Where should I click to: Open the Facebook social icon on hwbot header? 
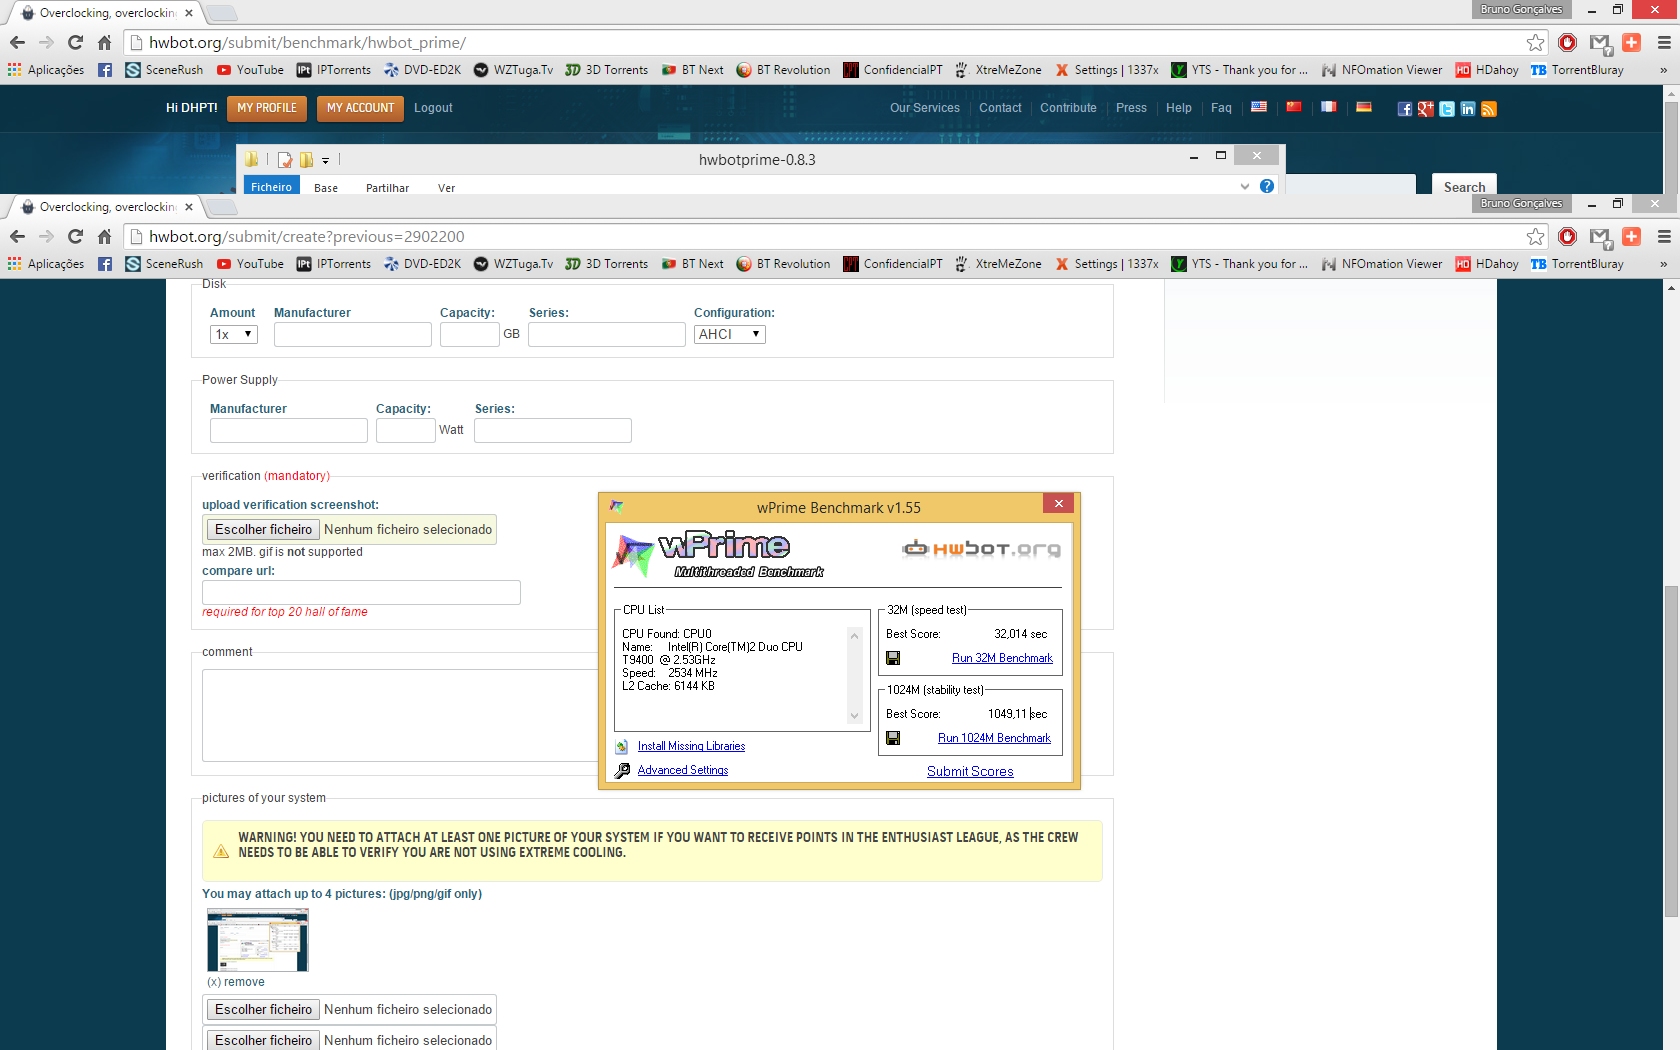[x=1405, y=109]
